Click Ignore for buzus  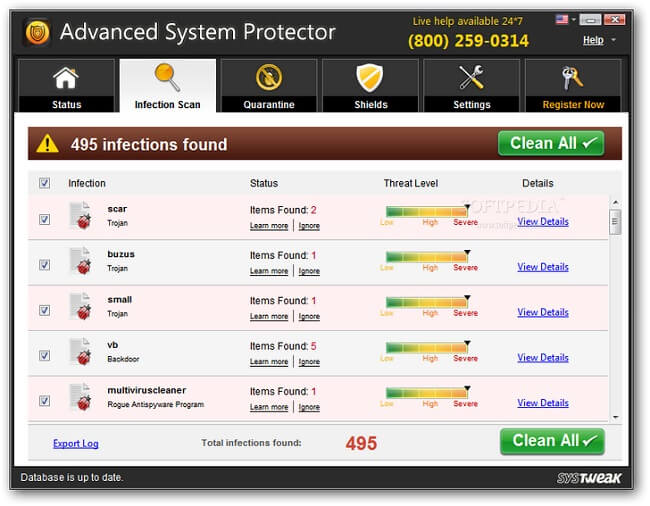tap(309, 271)
